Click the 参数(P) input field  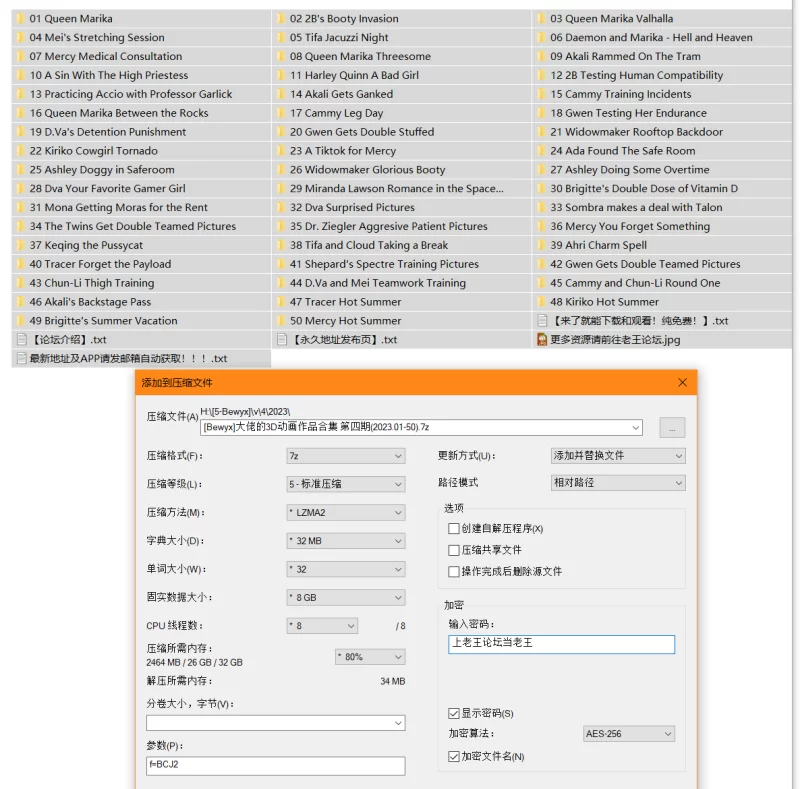point(276,766)
